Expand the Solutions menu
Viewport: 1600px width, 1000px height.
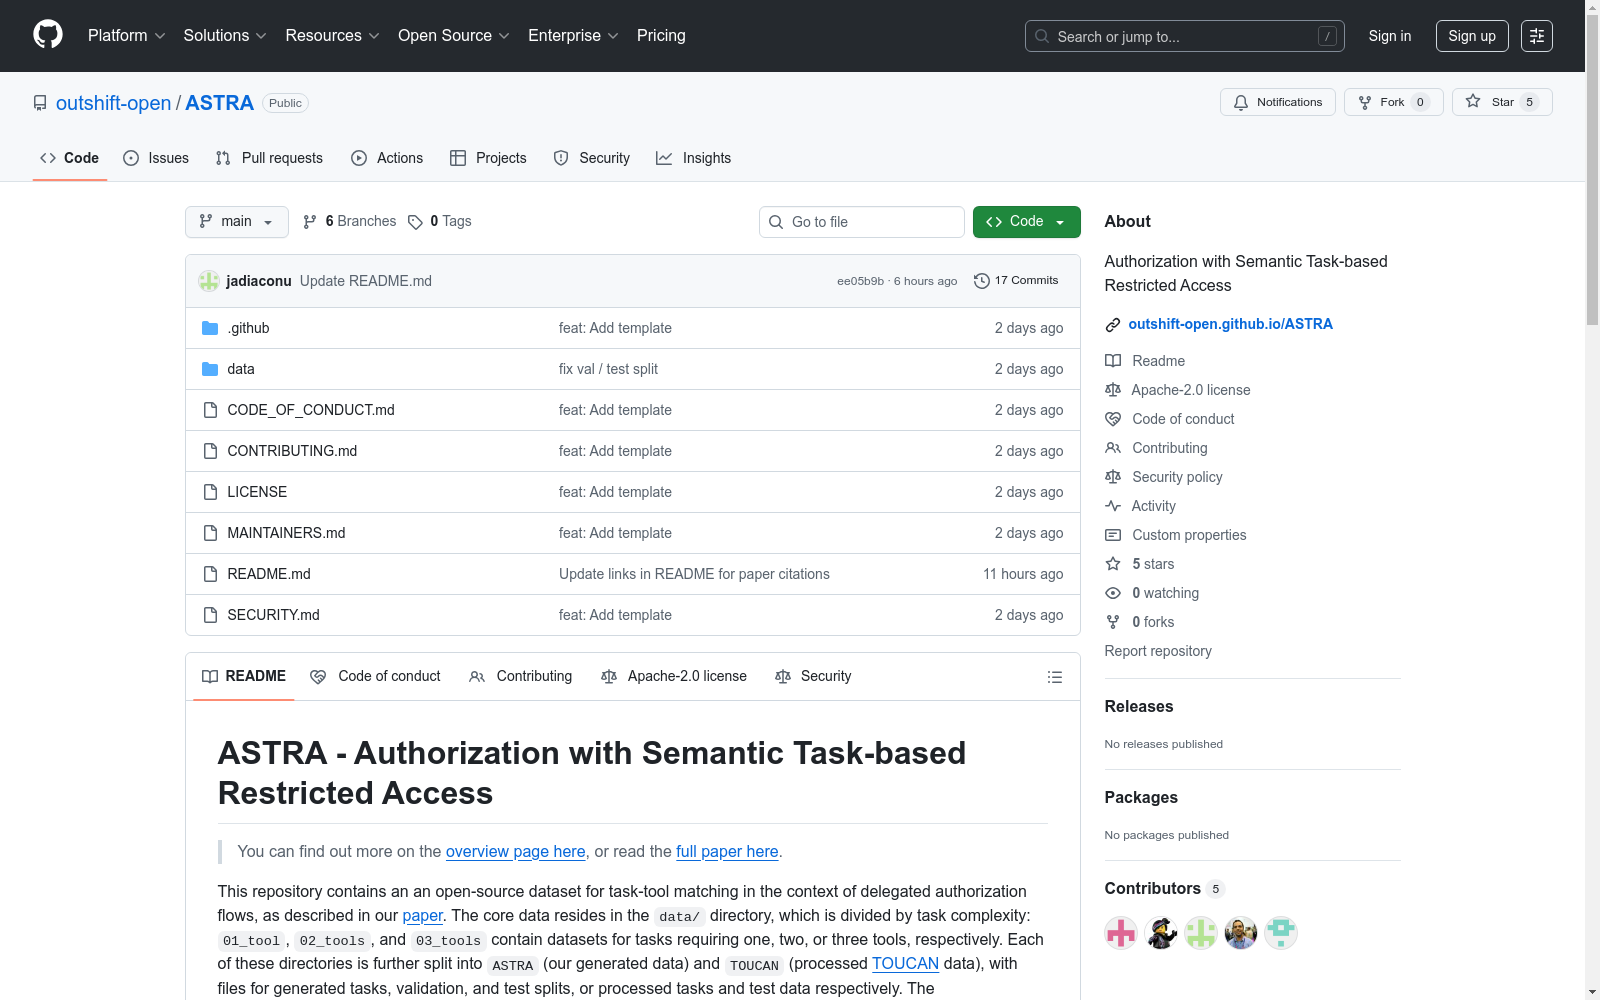point(225,36)
